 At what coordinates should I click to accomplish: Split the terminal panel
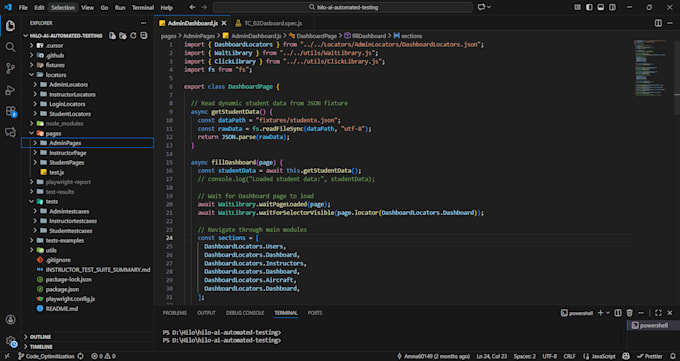pos(618,313)
